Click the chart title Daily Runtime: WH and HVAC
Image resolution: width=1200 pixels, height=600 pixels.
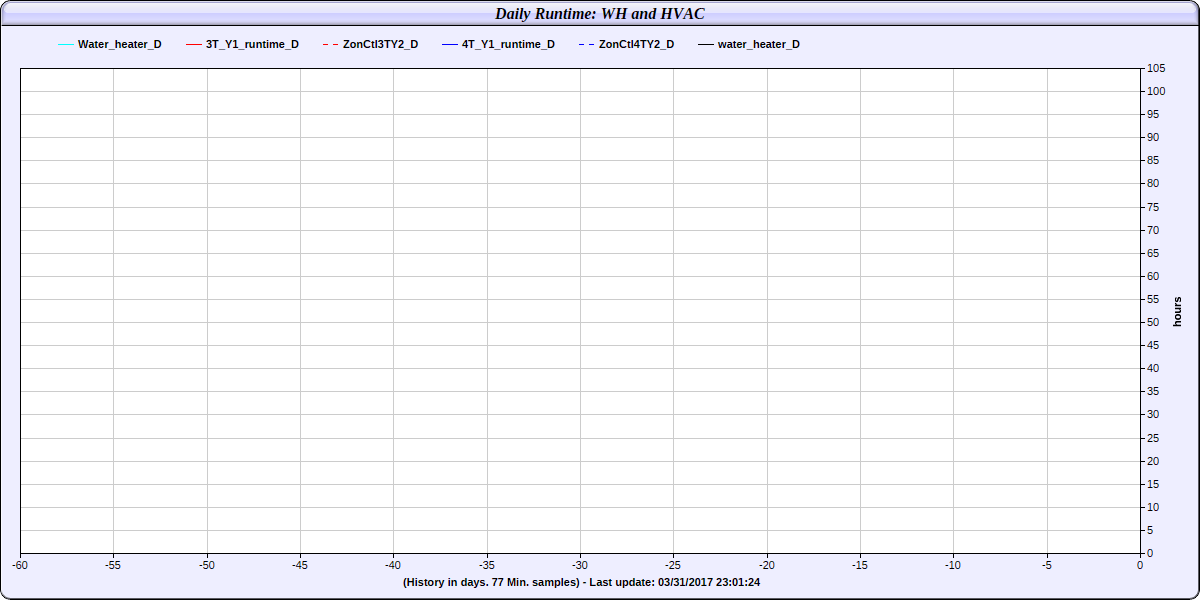click(x=600, y=14)
